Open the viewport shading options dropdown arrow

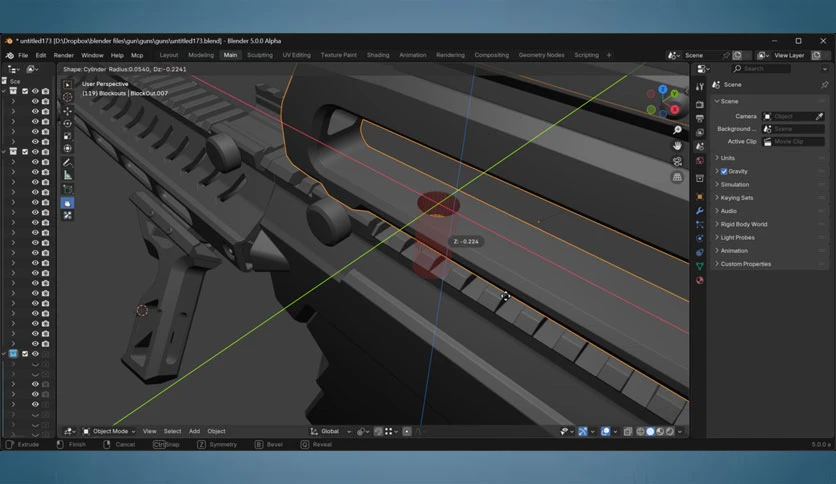coord(680,431)
